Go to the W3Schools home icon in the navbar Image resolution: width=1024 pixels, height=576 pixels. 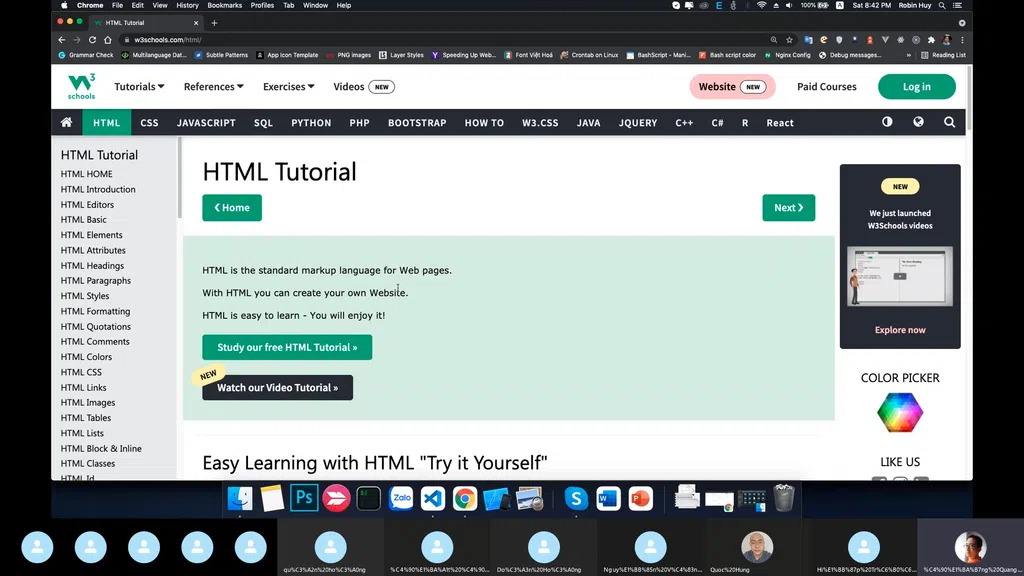[67, 122]
